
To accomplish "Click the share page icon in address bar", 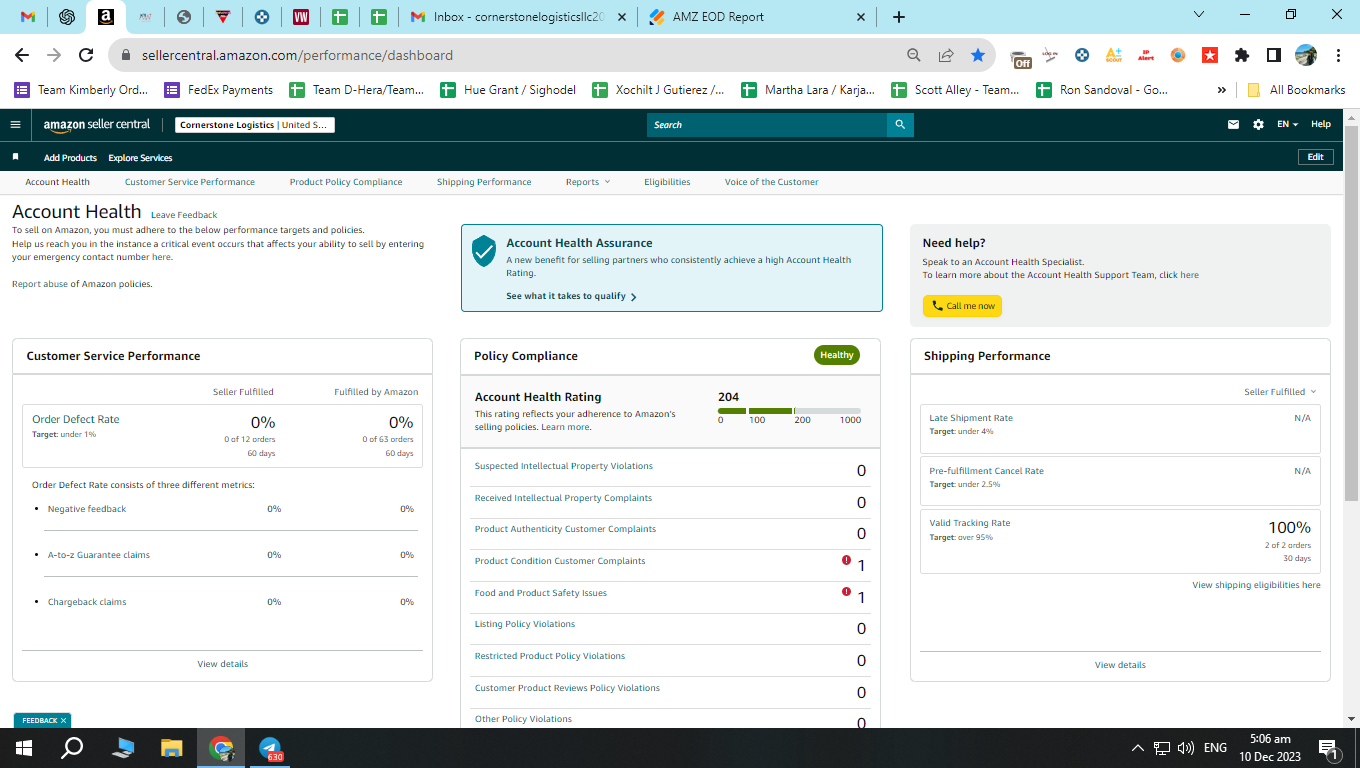I will [946, 55].
